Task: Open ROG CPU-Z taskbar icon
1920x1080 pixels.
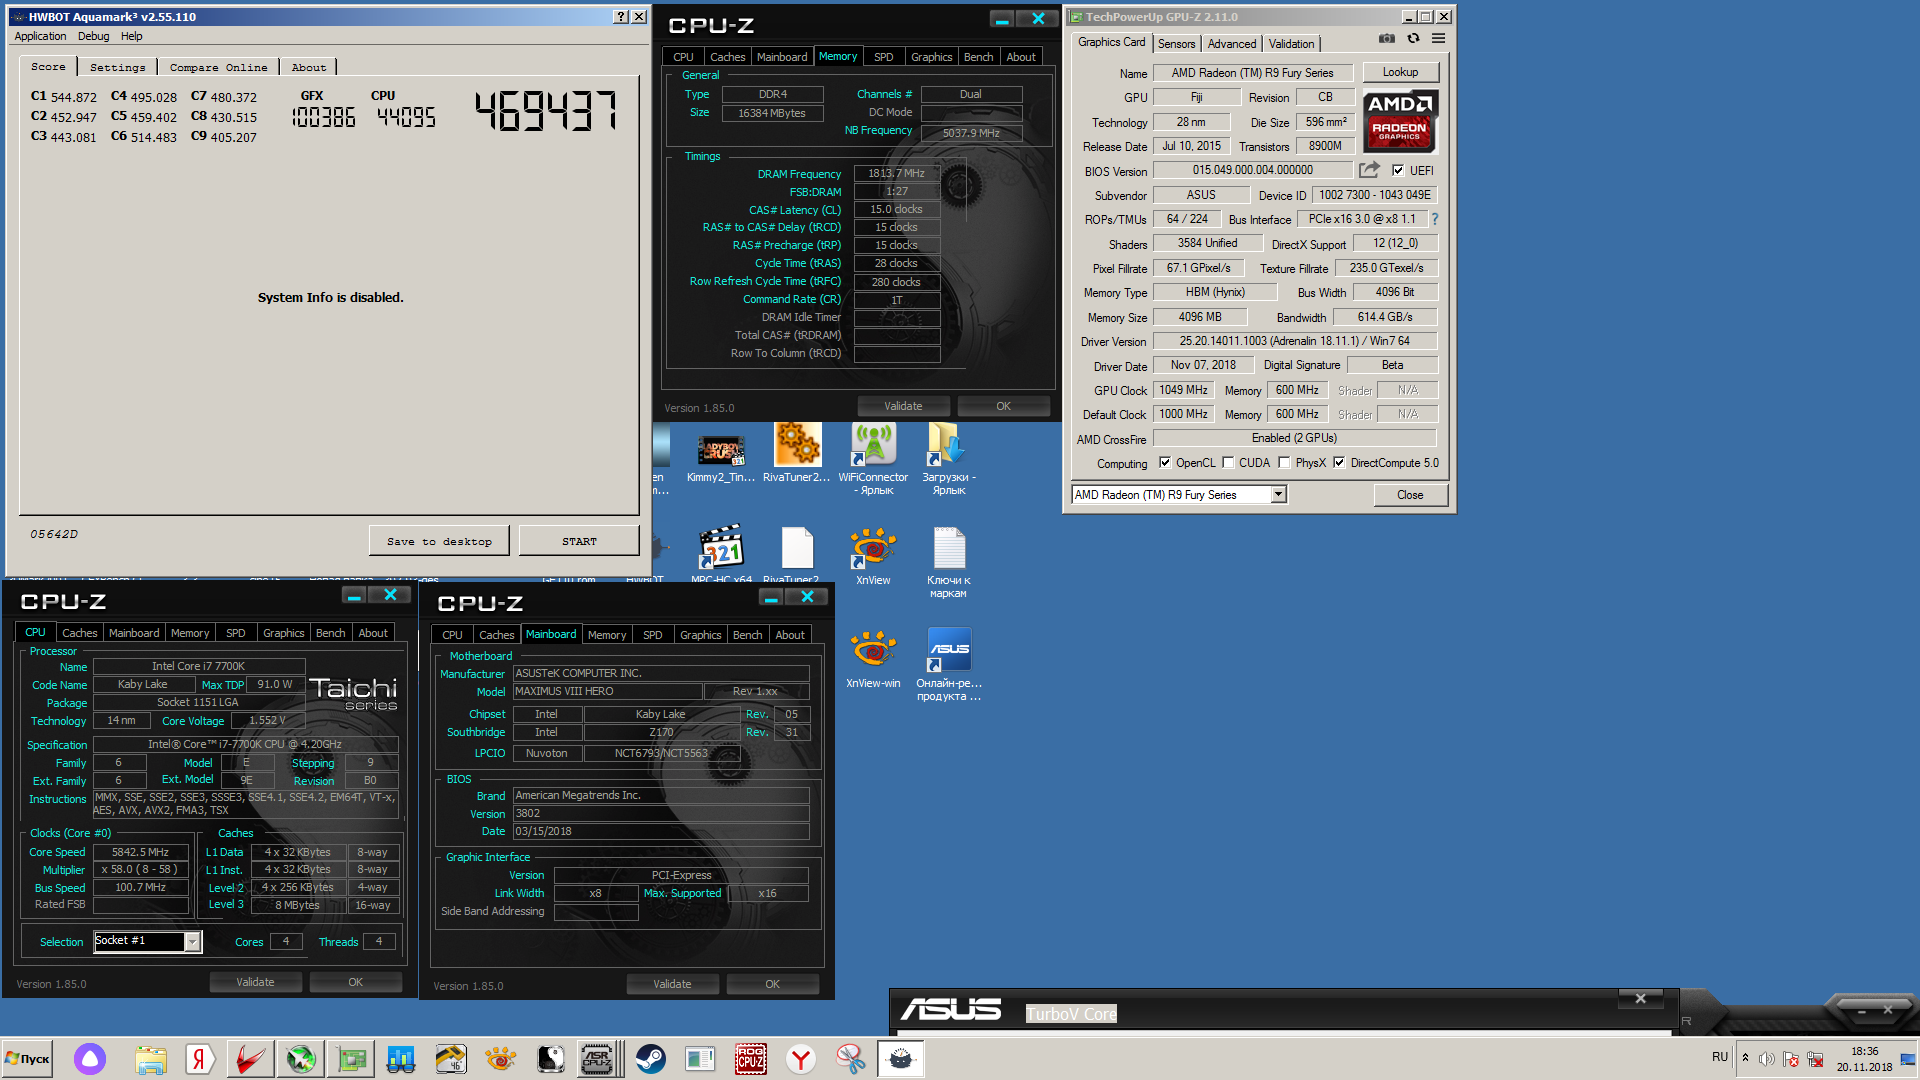Action: click(751, 1059)
